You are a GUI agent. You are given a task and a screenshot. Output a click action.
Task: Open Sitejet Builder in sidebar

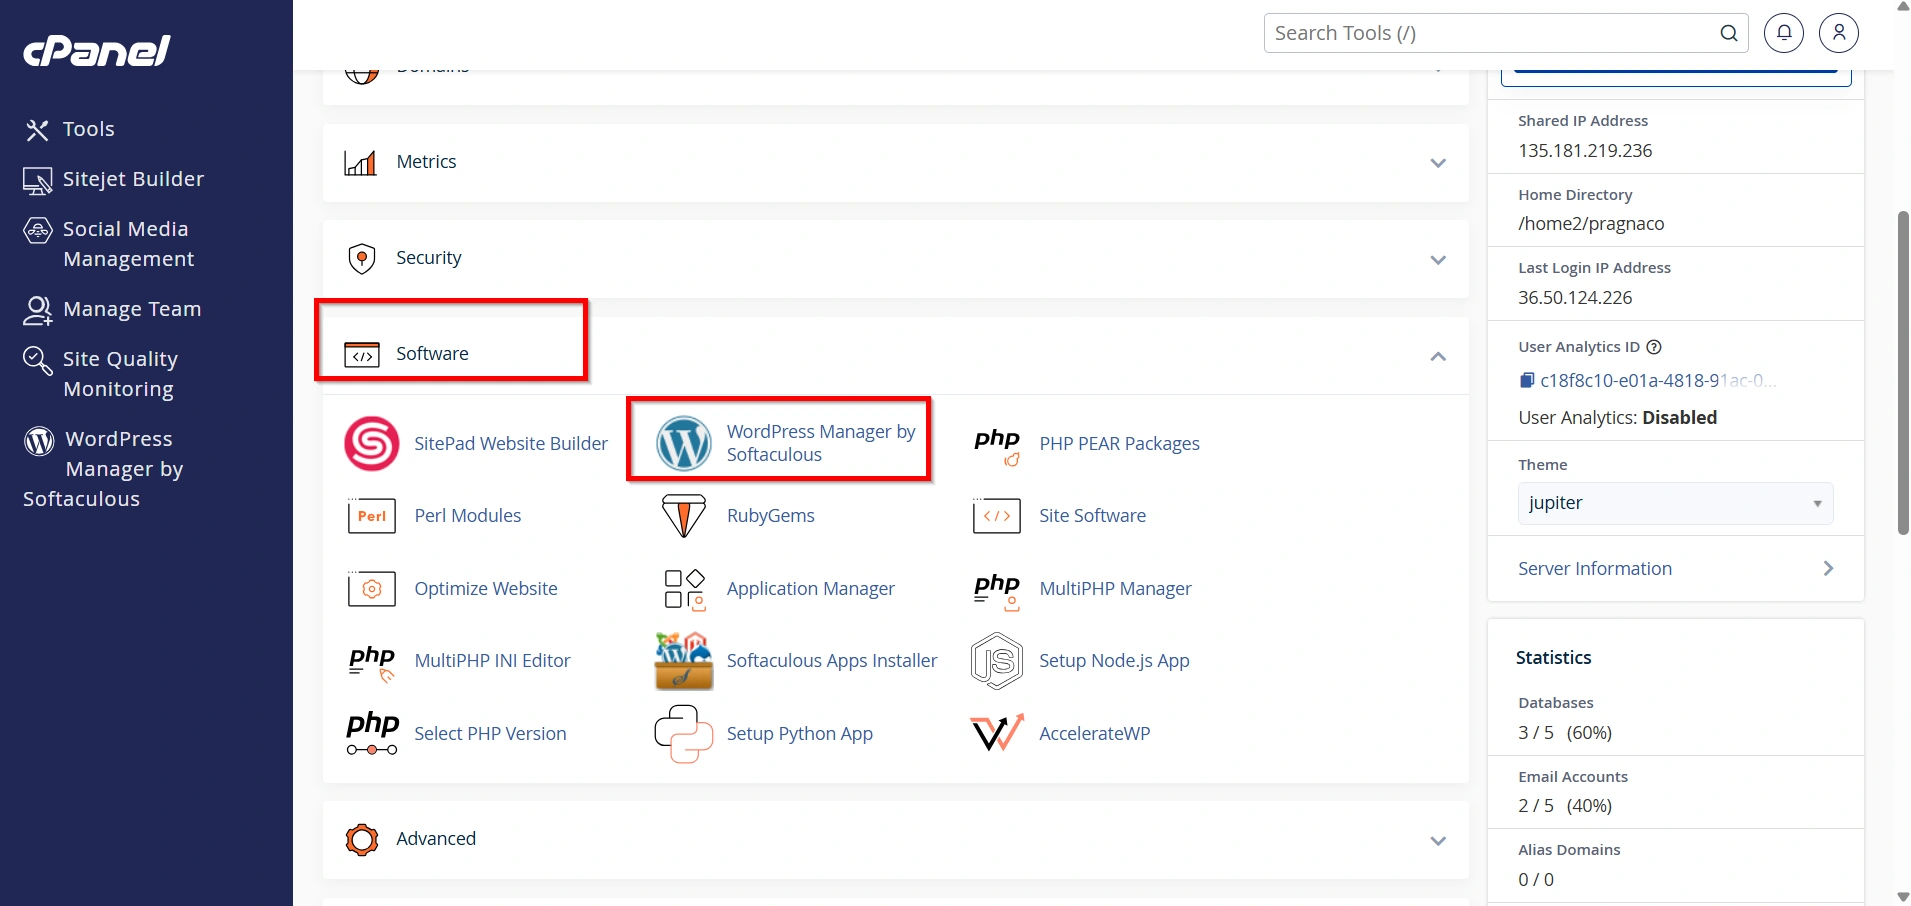[x=113, y=179]
